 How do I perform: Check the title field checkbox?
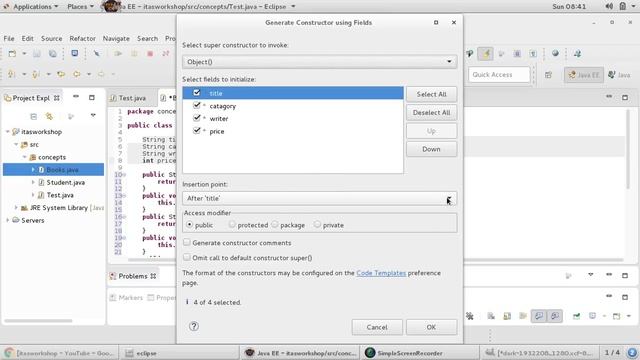(197, 93)
